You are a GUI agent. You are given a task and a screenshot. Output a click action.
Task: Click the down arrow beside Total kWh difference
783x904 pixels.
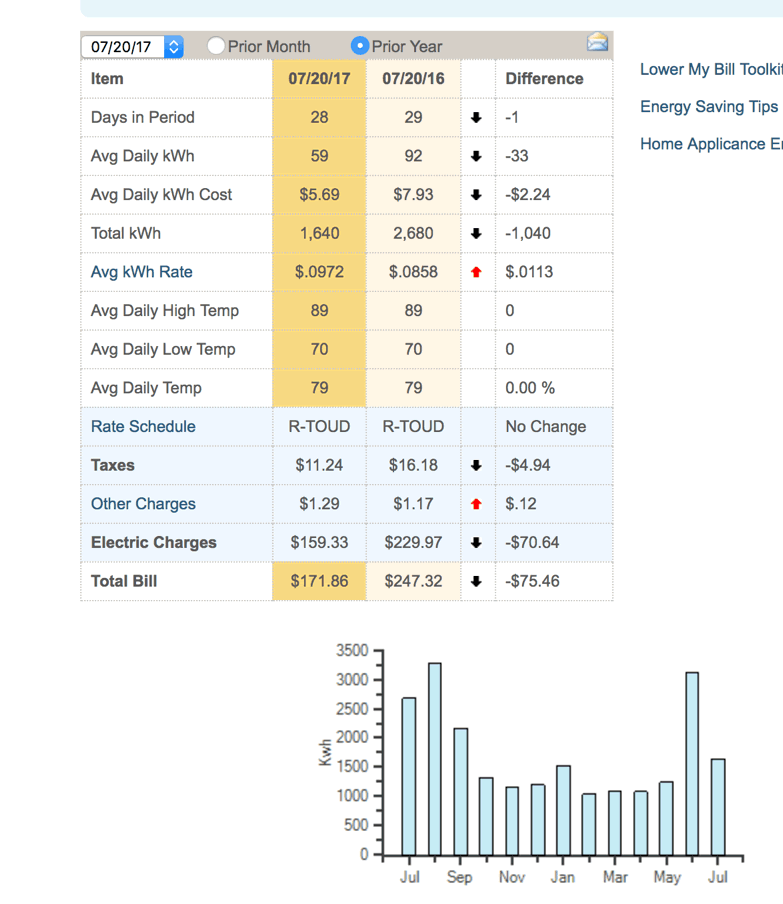[477, 233]
